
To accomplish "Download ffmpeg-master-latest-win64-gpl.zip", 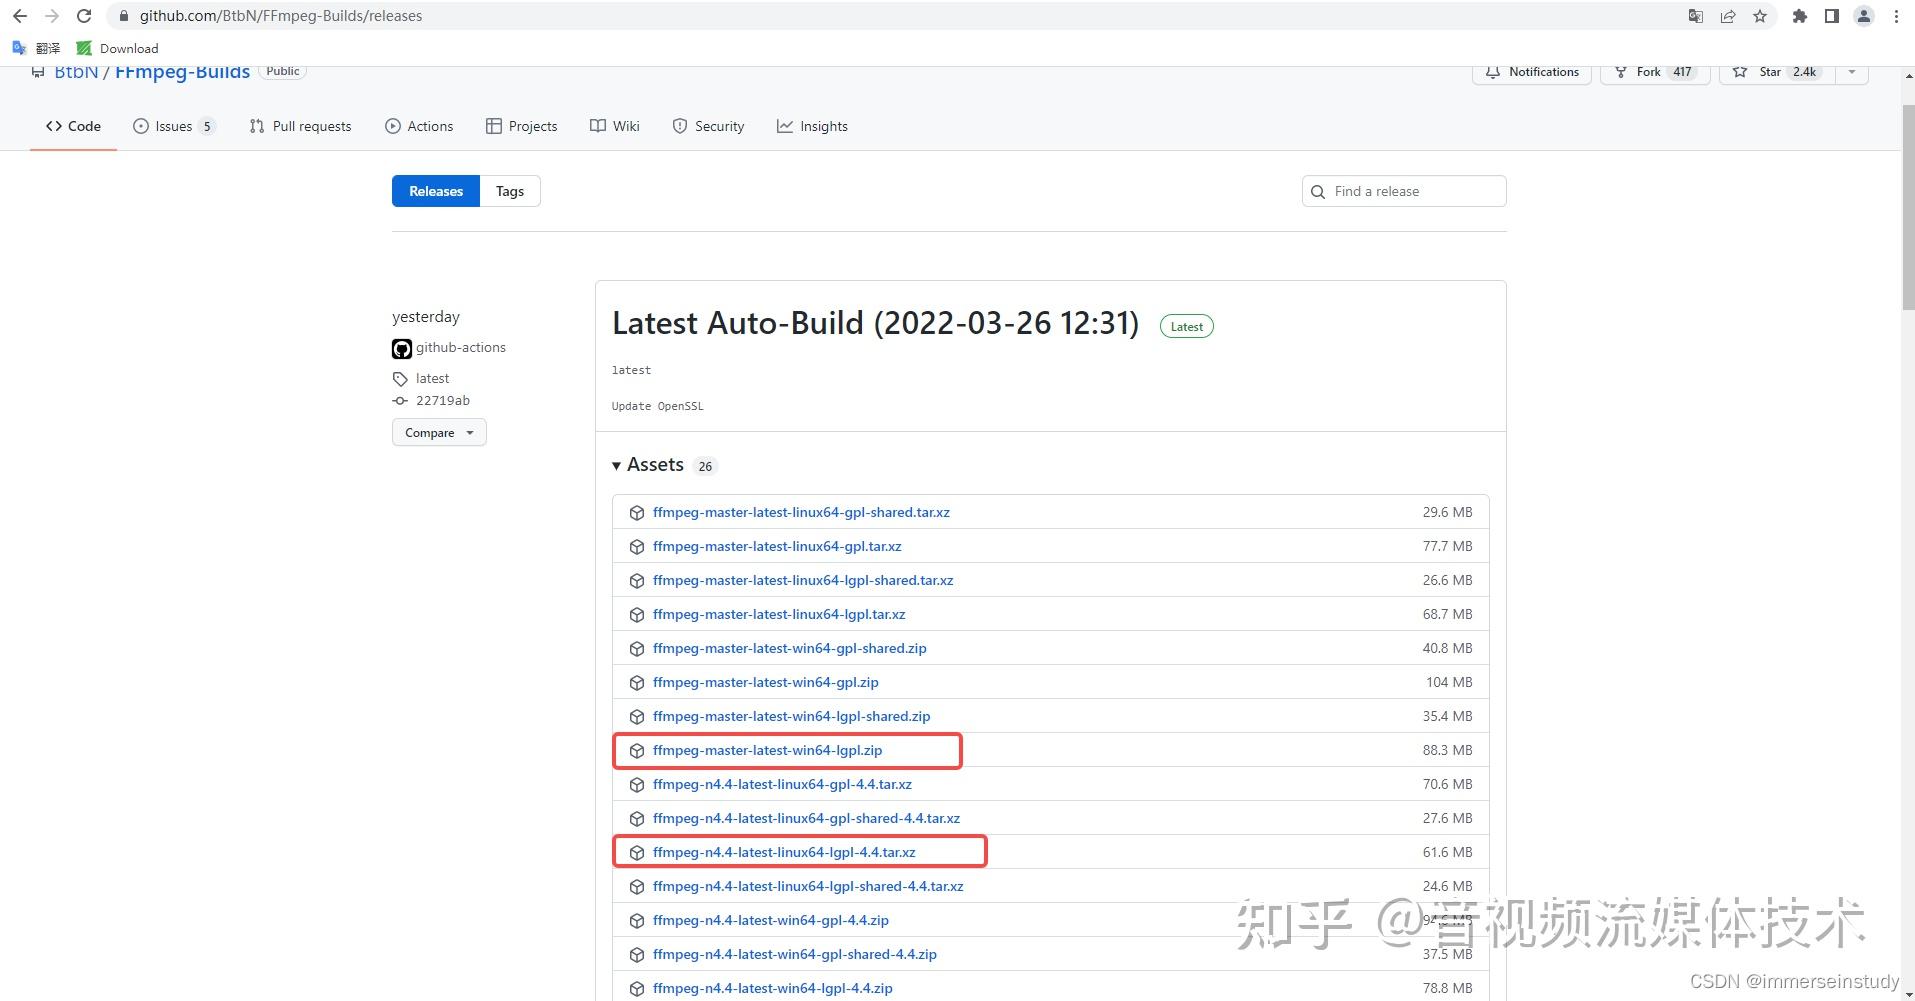I will tap(766, 682).
